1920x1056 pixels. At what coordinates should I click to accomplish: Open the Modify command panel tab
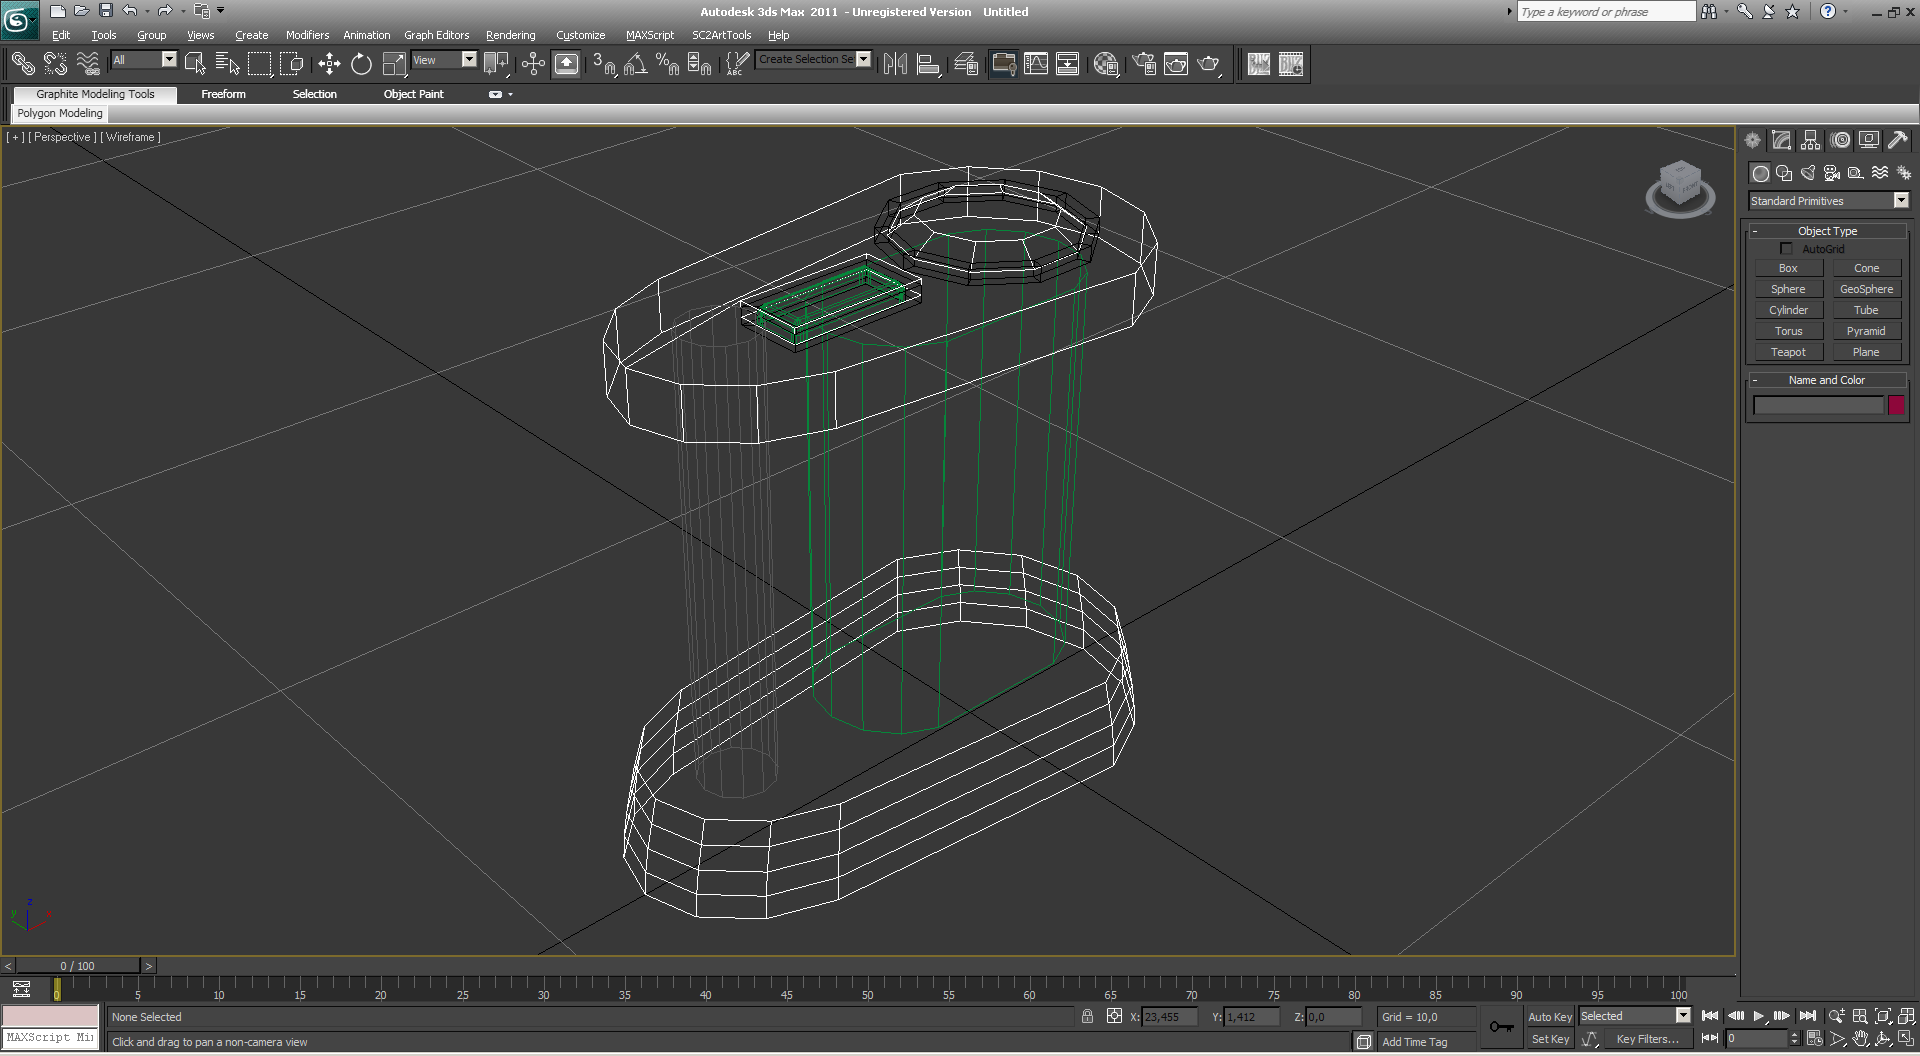point(1781,141)
